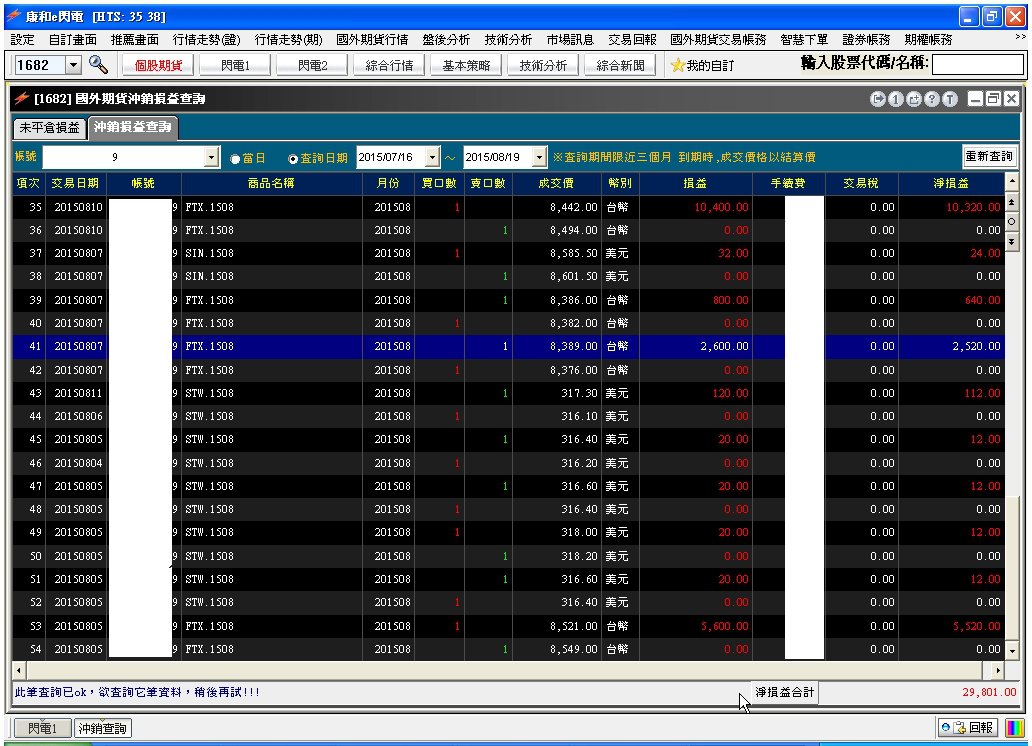Click the start date field 2015/07/16

coord(391,157)
